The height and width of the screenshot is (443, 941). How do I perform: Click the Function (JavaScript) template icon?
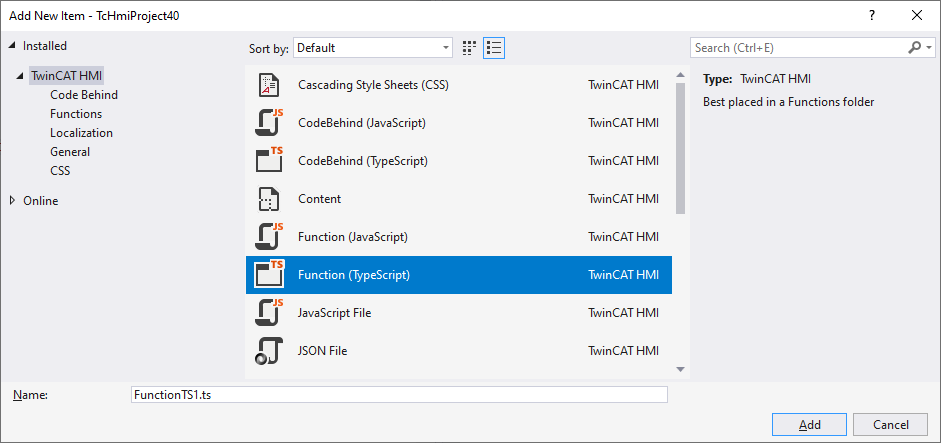pyautogui.click(x=269, y=237)
